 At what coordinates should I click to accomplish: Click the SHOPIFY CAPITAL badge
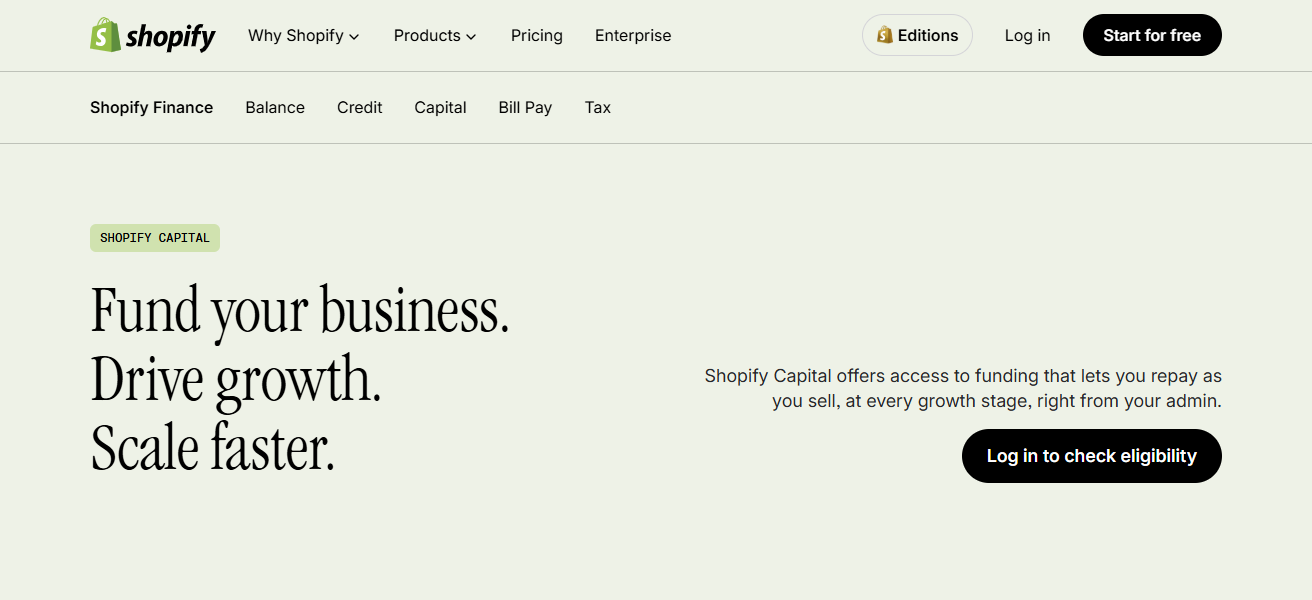pyautogui.click(x=154, y=237)
